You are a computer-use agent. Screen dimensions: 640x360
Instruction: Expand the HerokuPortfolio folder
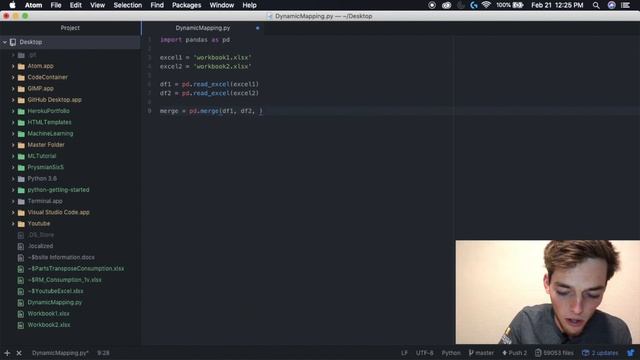(x=13, y=111)
